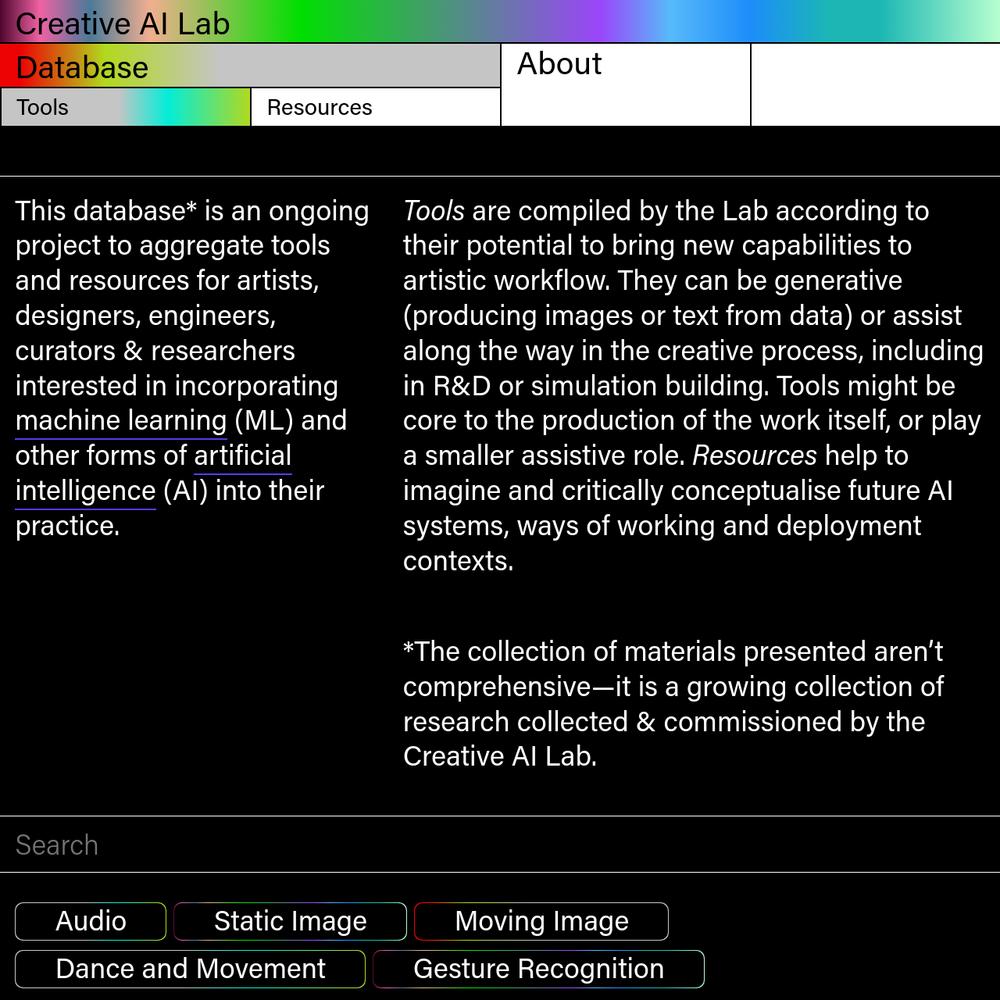Filter by the Static Image tag
Image resolution: width=1000 pixels, height=1000 pixels.
tap(290, 921)
